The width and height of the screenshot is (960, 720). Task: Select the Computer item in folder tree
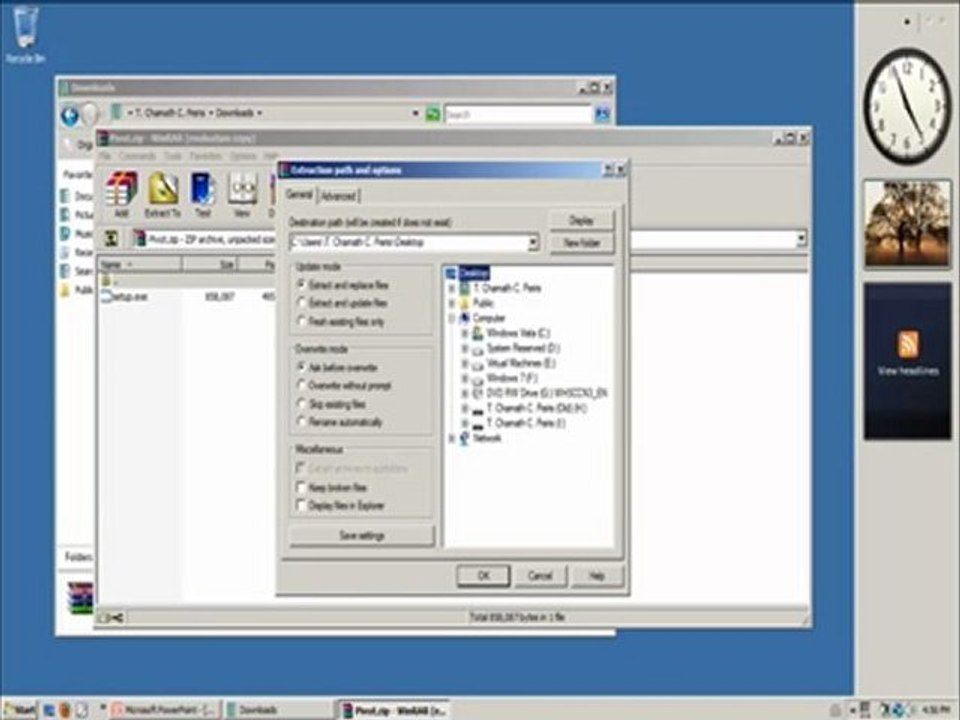tap(489, 318)
